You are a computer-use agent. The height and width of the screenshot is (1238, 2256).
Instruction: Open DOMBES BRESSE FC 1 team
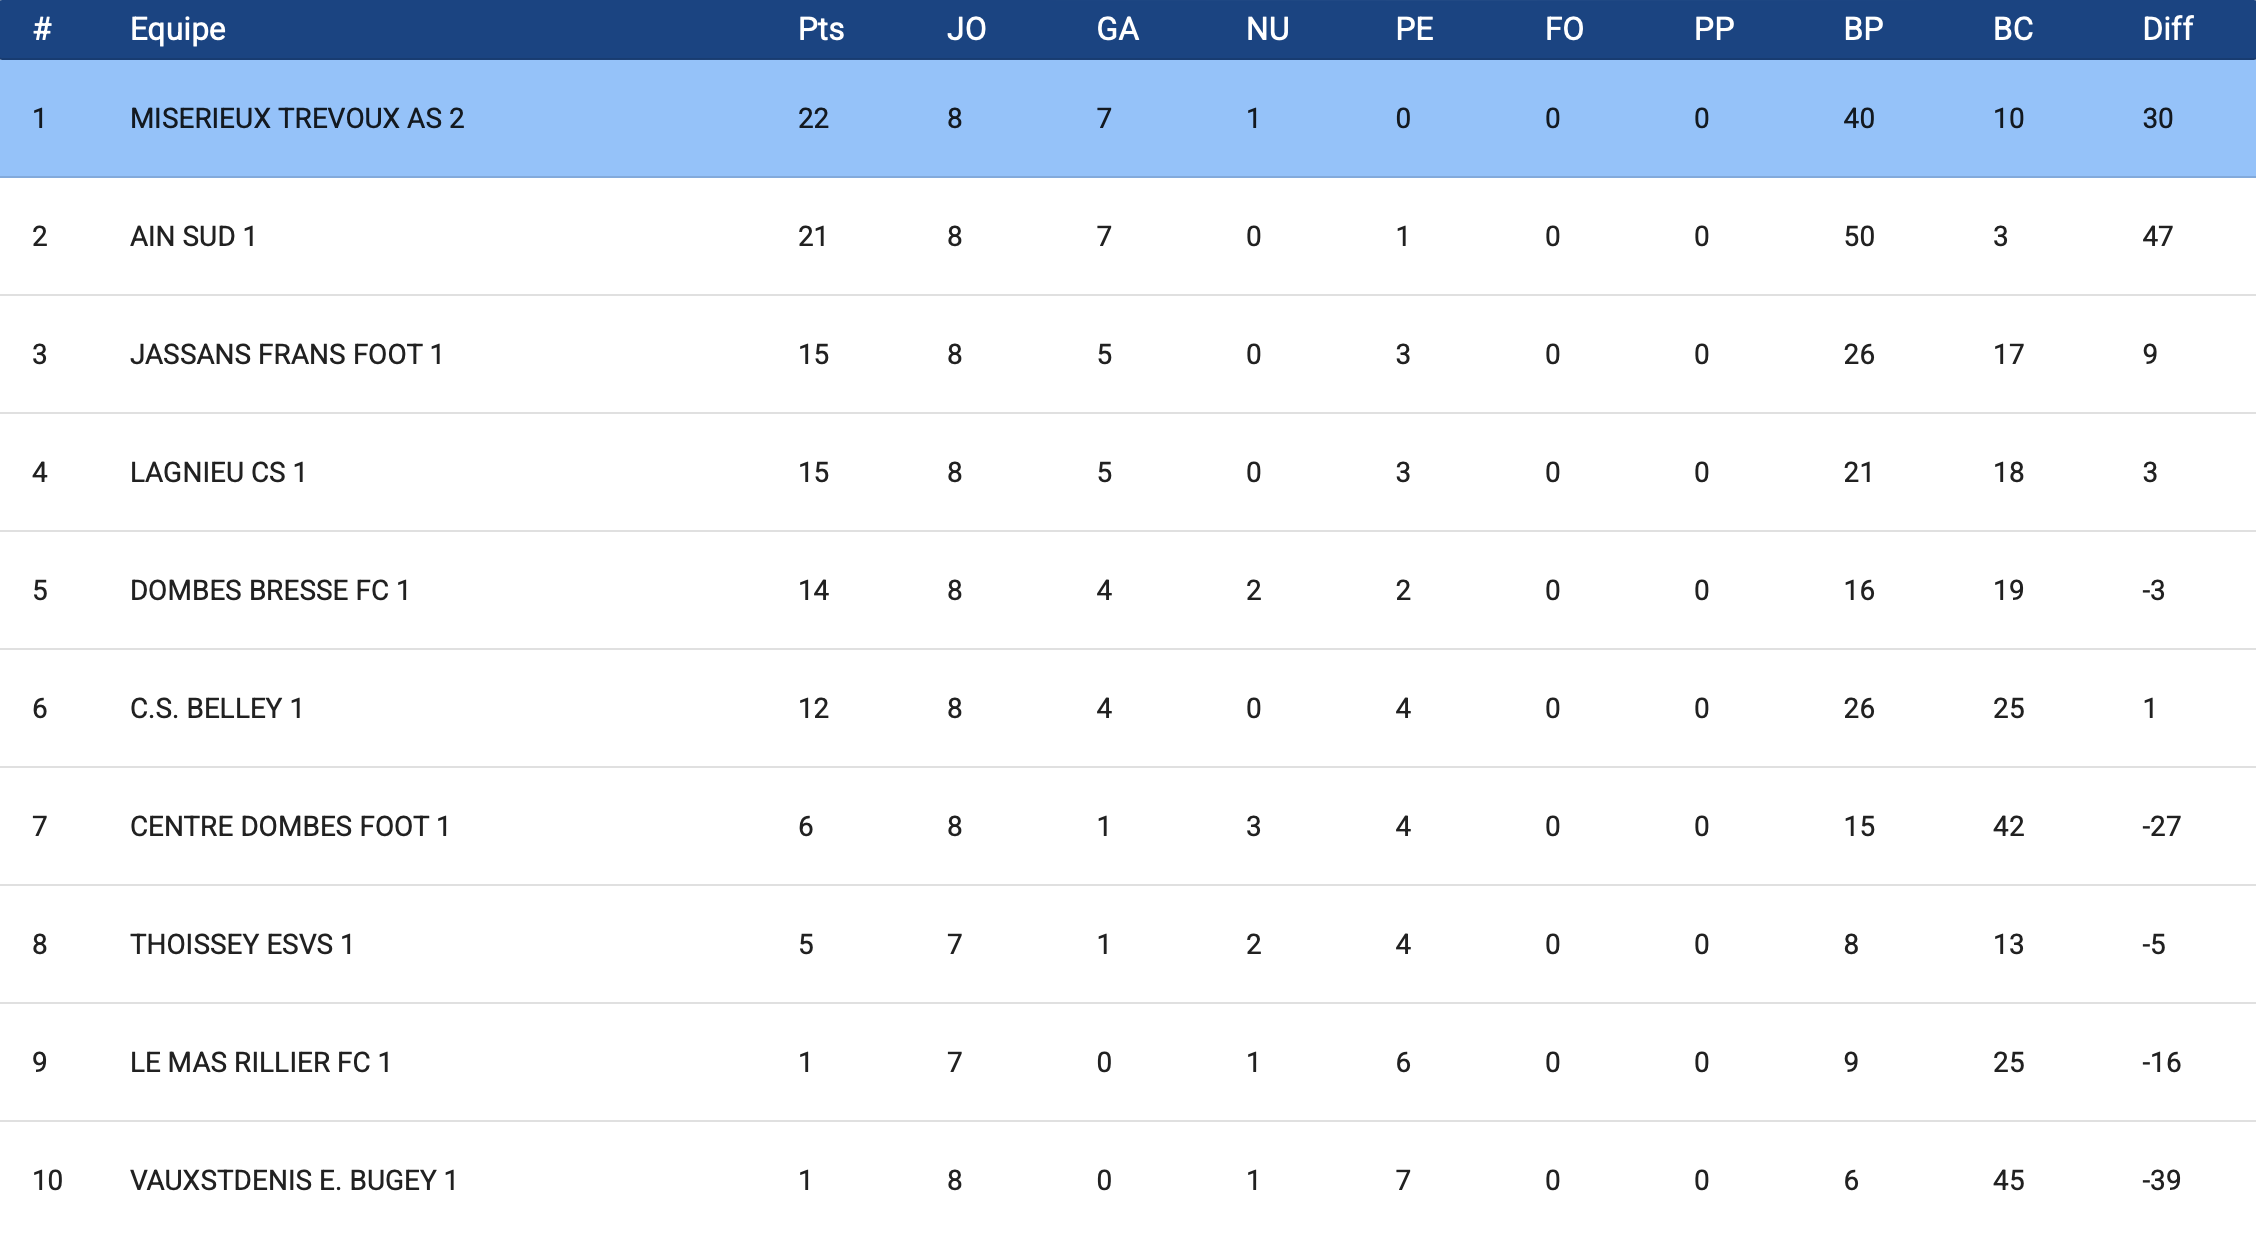pos(270,590)
